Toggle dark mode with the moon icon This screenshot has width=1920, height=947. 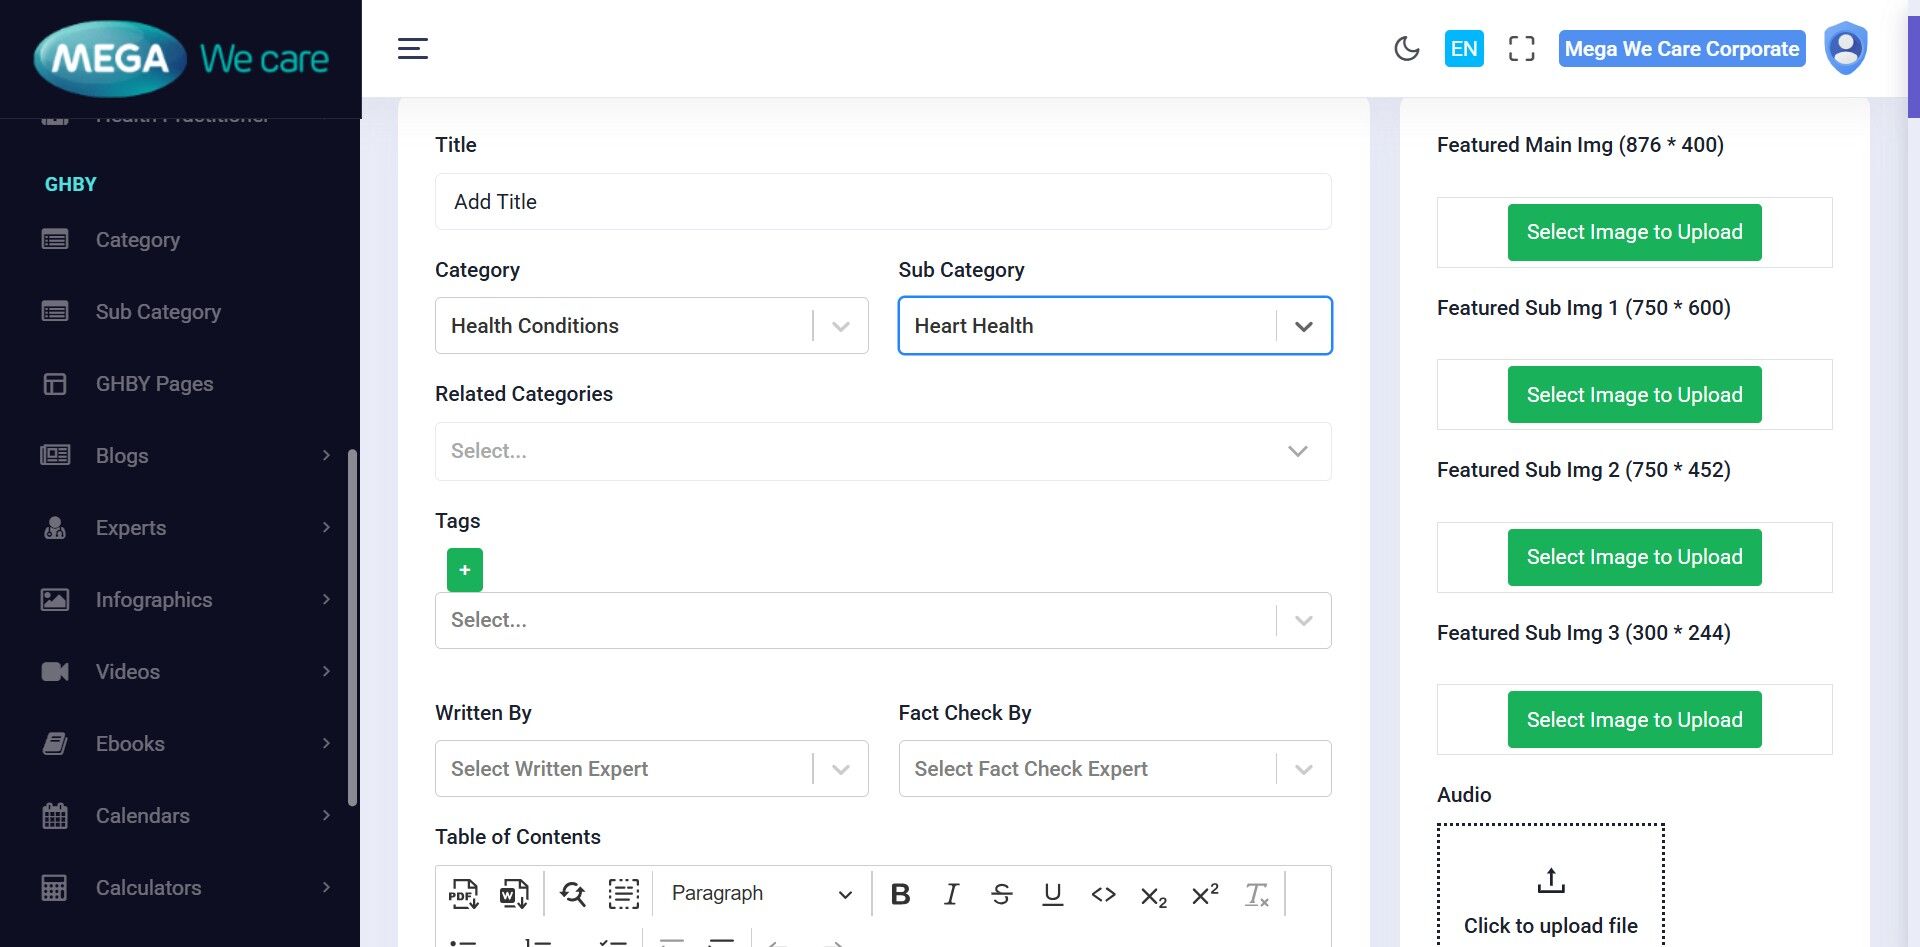click(x=1406, y=49)
